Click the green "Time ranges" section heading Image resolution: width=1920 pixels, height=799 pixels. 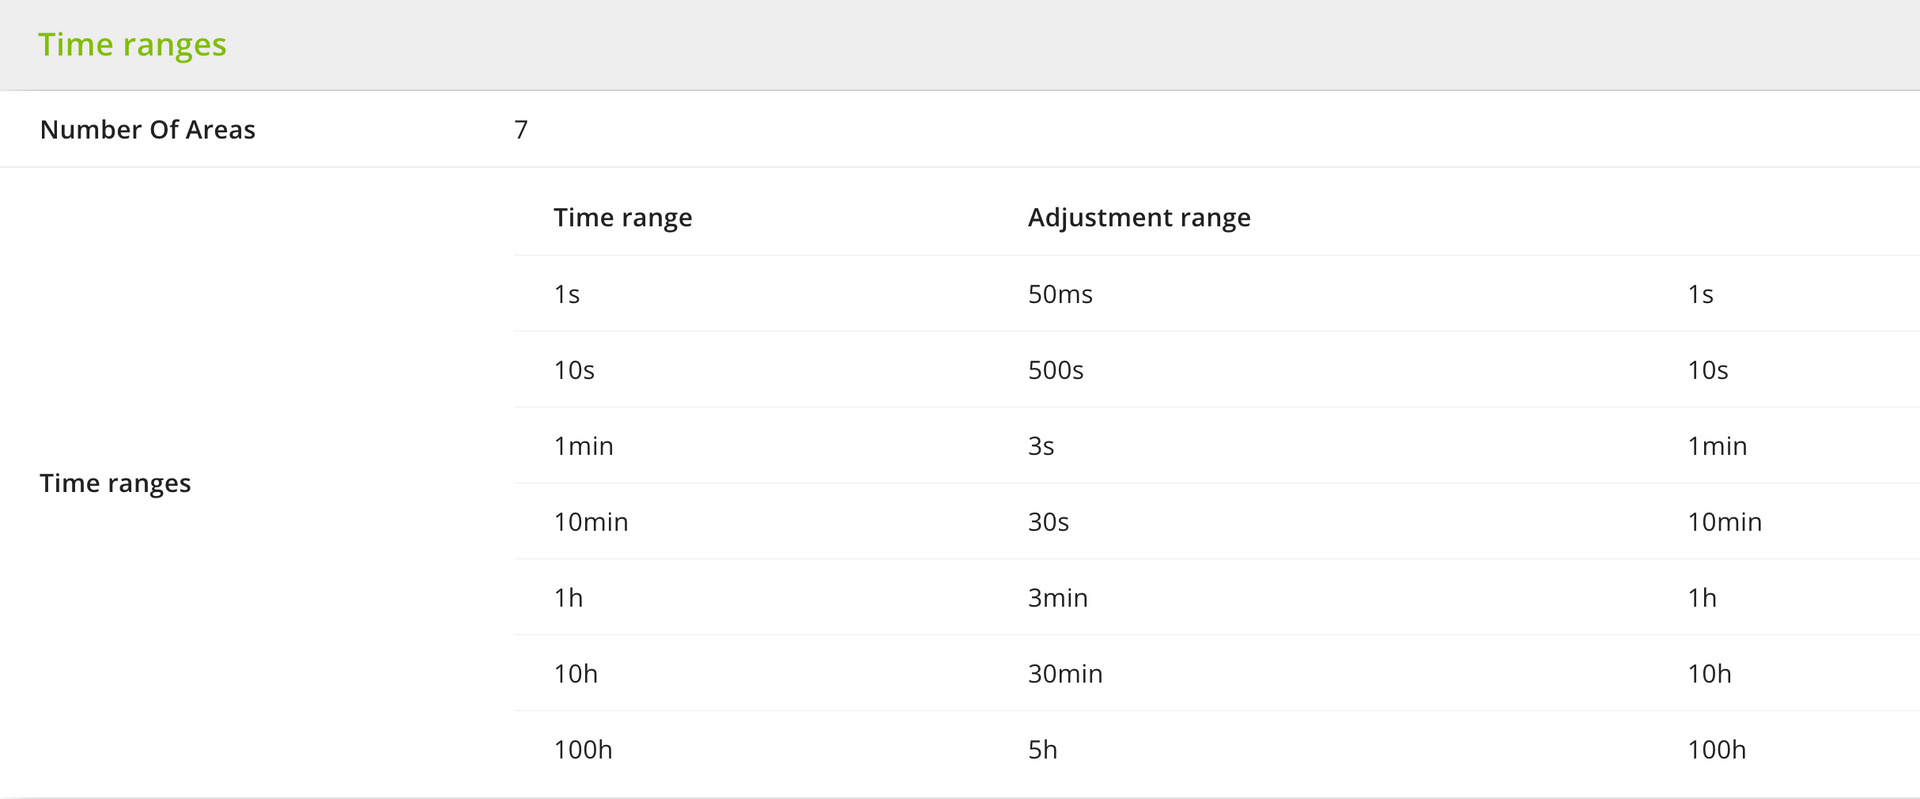[x=132, y=45]
